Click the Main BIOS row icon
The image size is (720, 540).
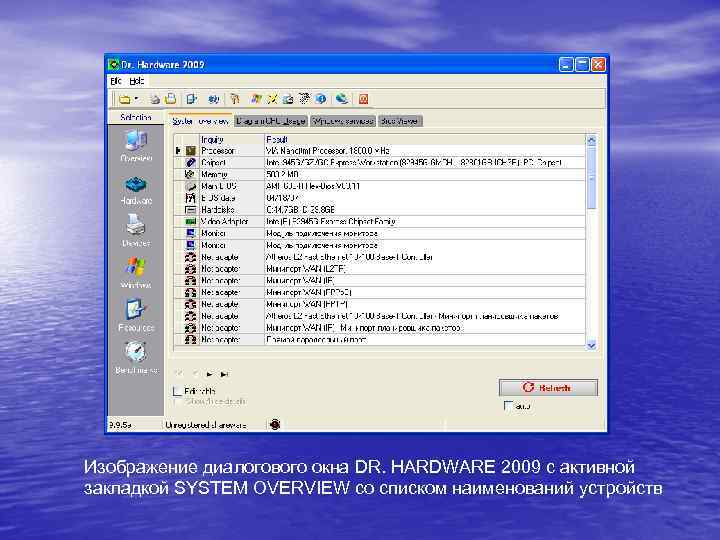(x=191, y=186)
